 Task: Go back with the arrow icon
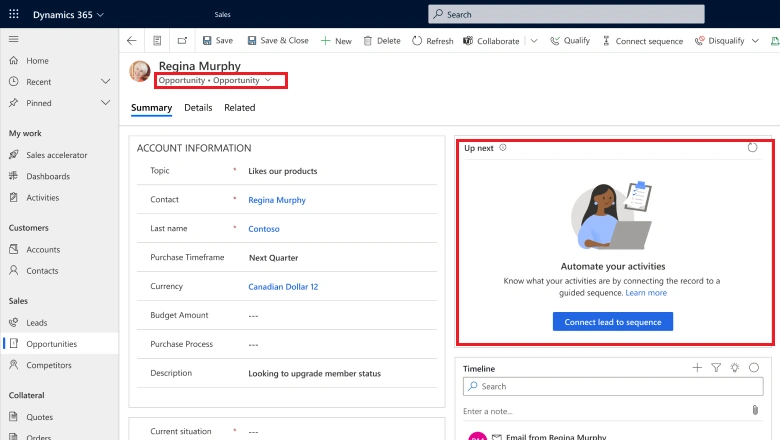(132, 41)
